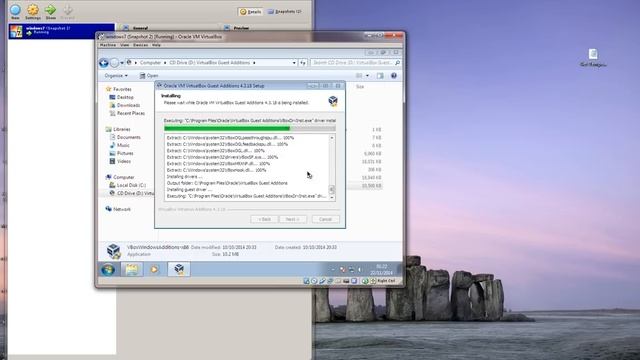This screenshot has width=640, height=360.
Task: Open the Machine menu of the VM window
Action: pos(108,45)
